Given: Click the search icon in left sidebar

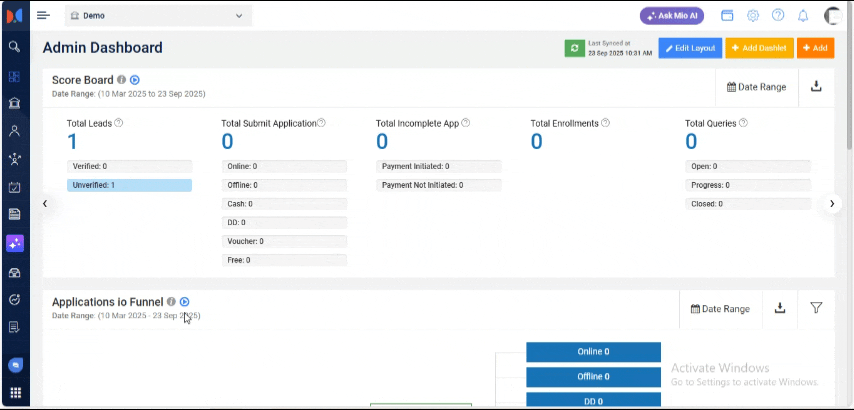Looking at the screenshot, I should point(14,47).
